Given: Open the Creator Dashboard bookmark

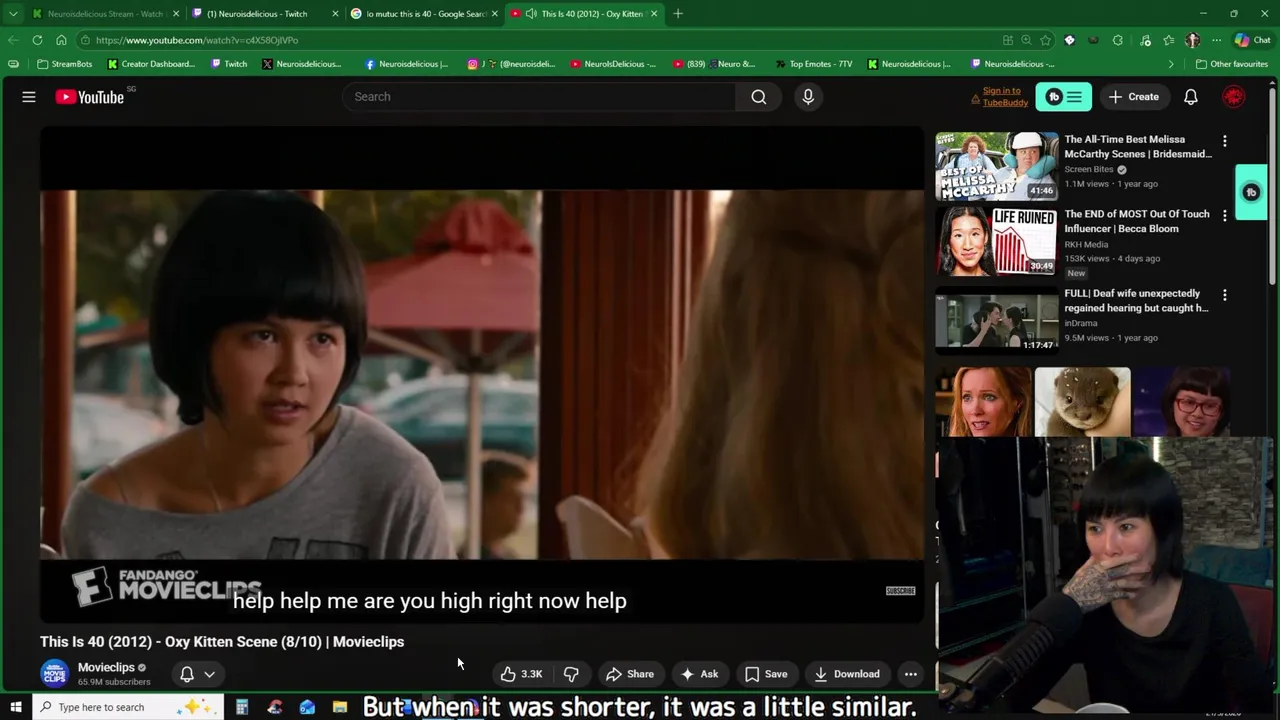Looking at the screenshot, I should click(151, 64).
